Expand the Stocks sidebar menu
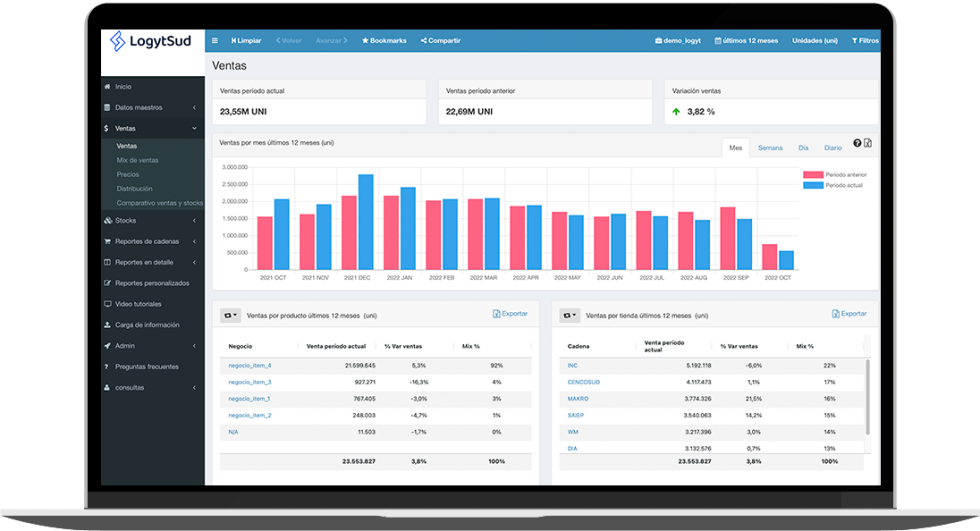Screen dimensions: 980x531 tap(152, 221)
